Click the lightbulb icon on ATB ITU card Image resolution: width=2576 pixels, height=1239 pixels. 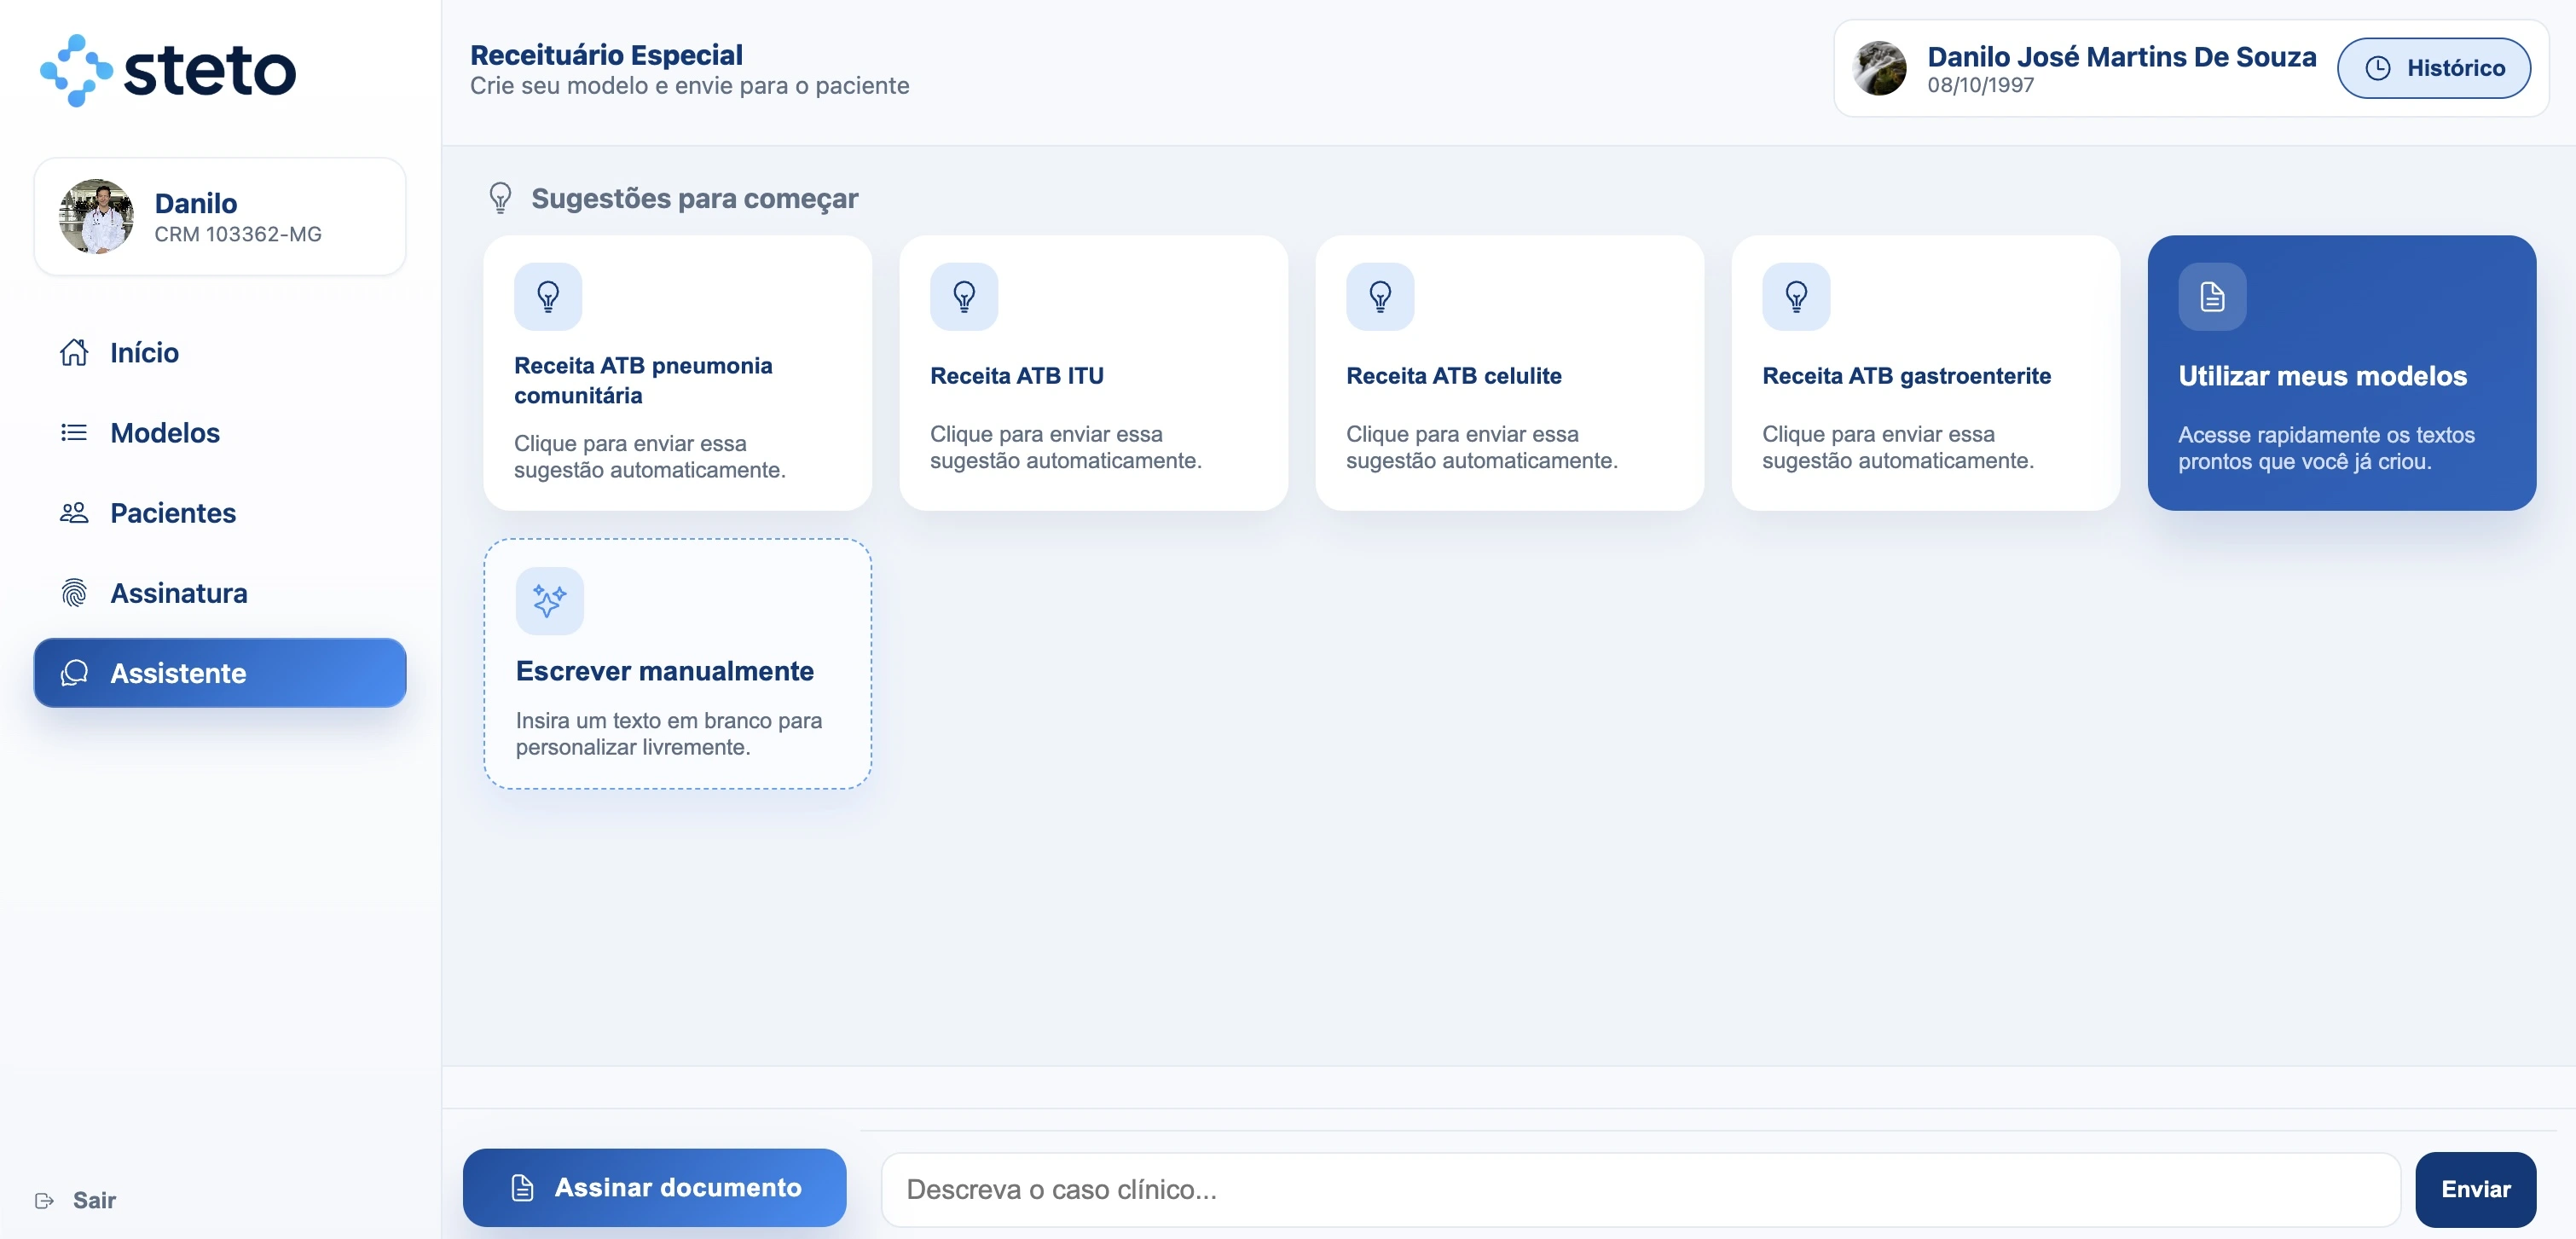click(x=964, y=296)
